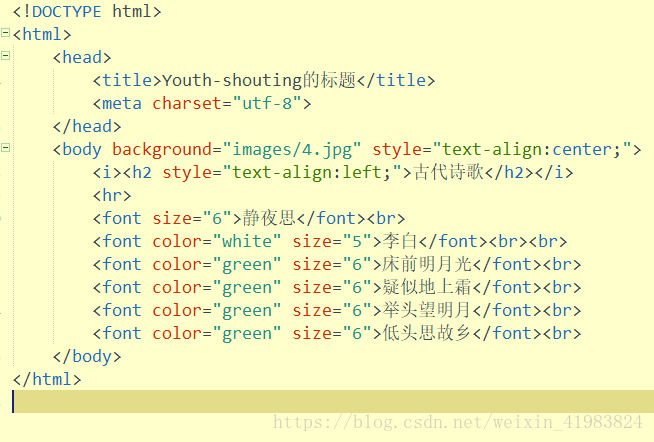Click the "images/4.jpg" value

292,150
